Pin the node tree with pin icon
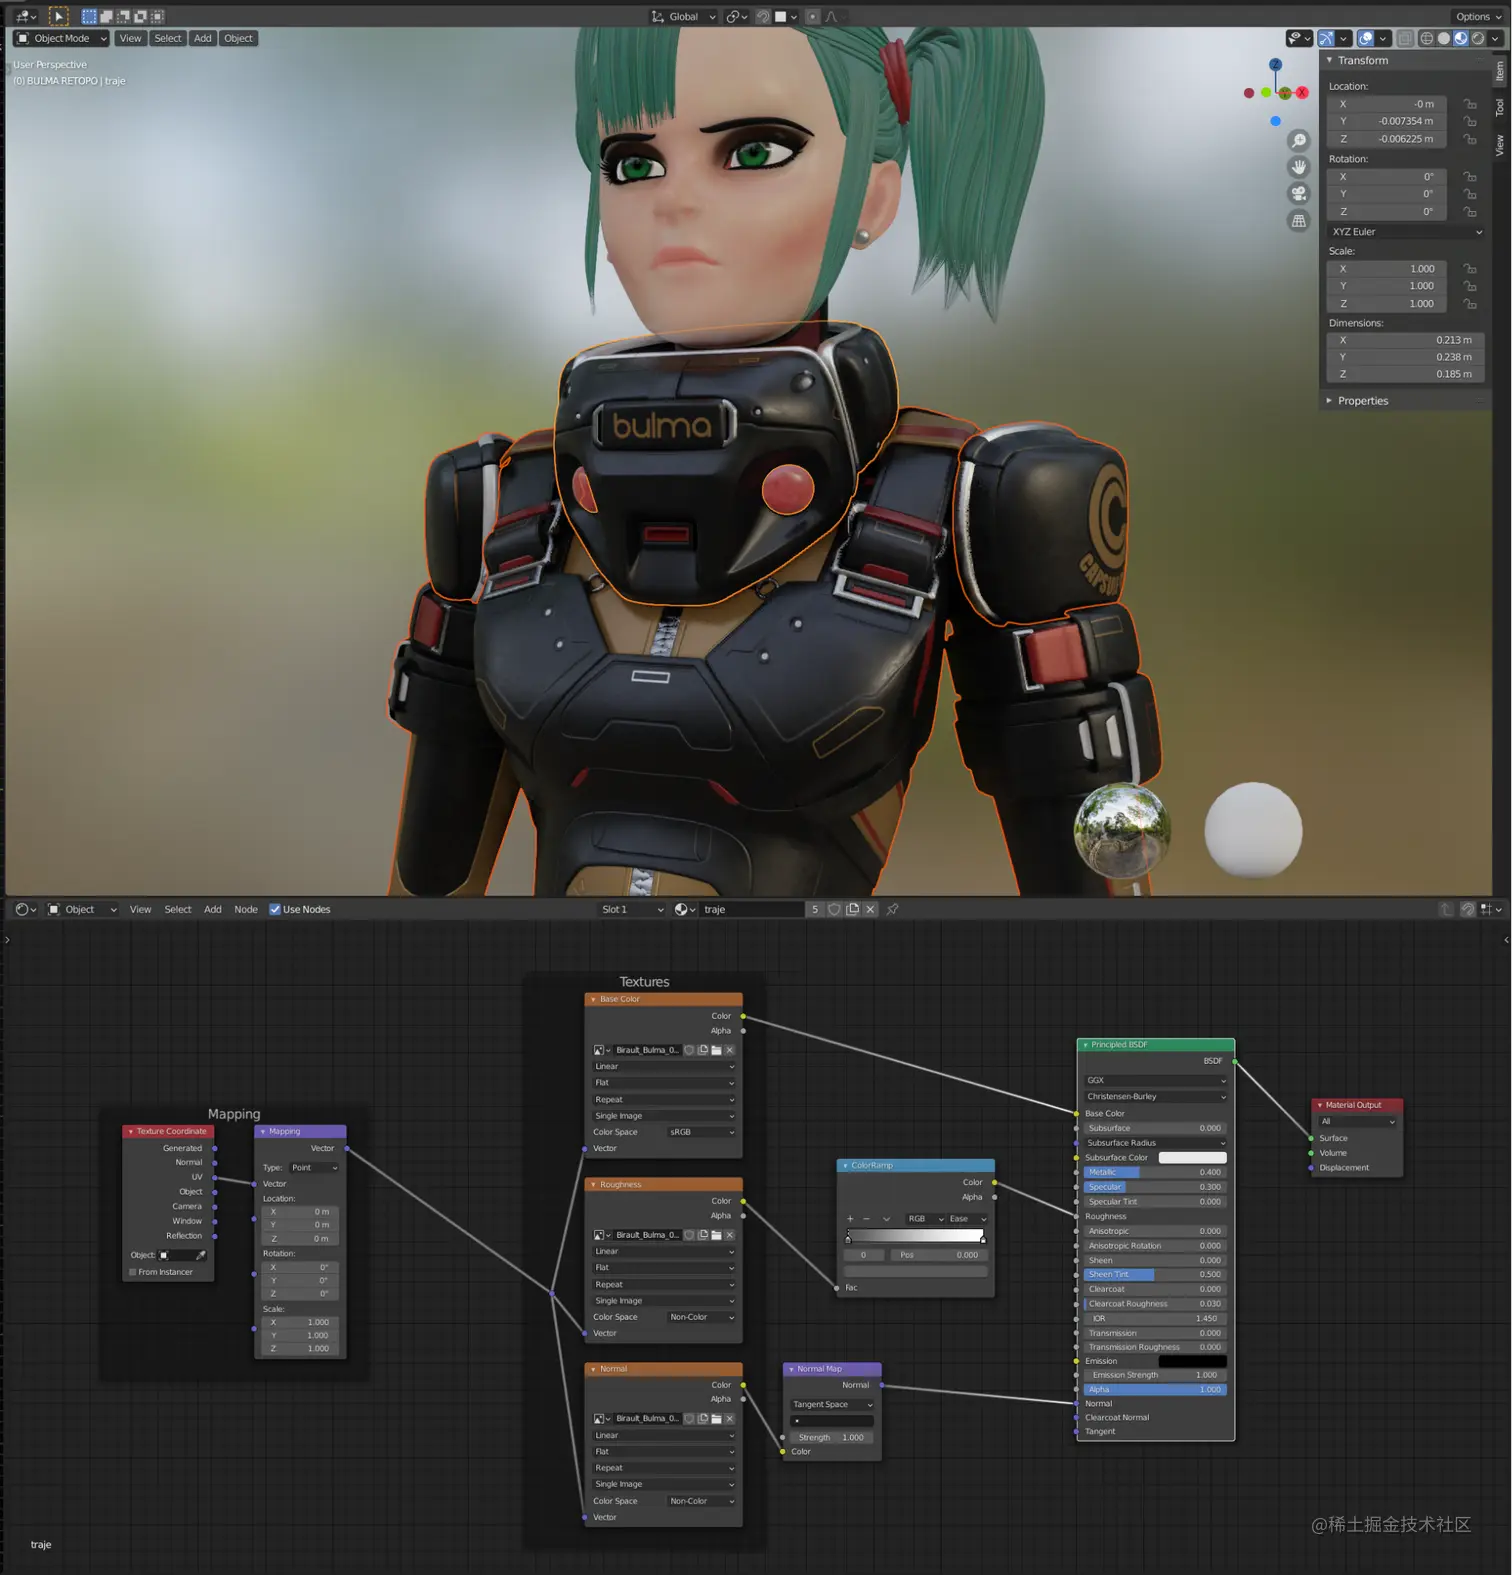The width and height of the screenshot is (1512, 1575). [x=892, y=909]
